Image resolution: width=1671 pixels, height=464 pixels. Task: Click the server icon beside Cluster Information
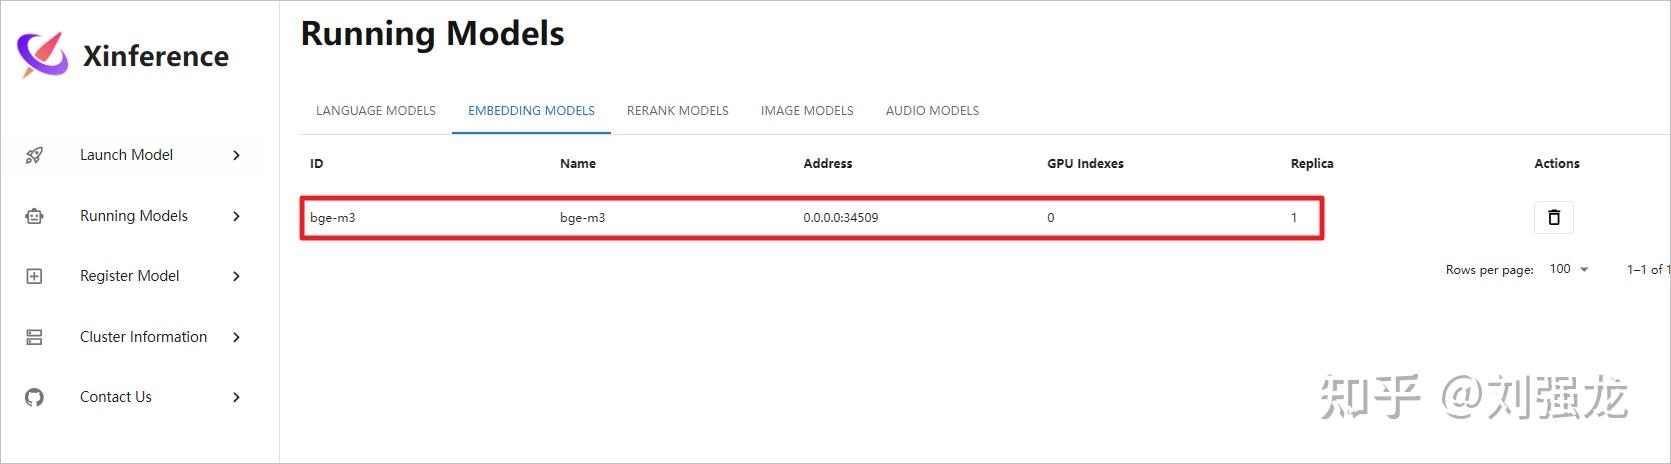[34, 337]
